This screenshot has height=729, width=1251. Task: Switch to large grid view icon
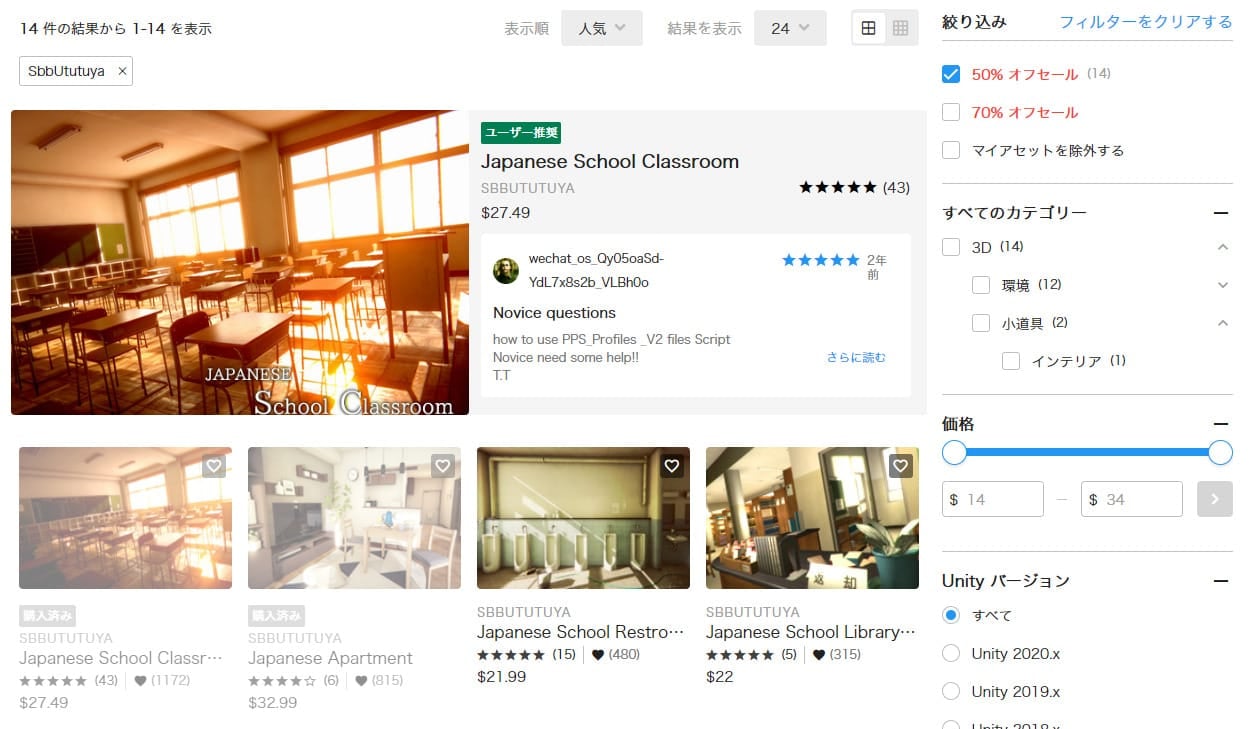click(868, 28)
